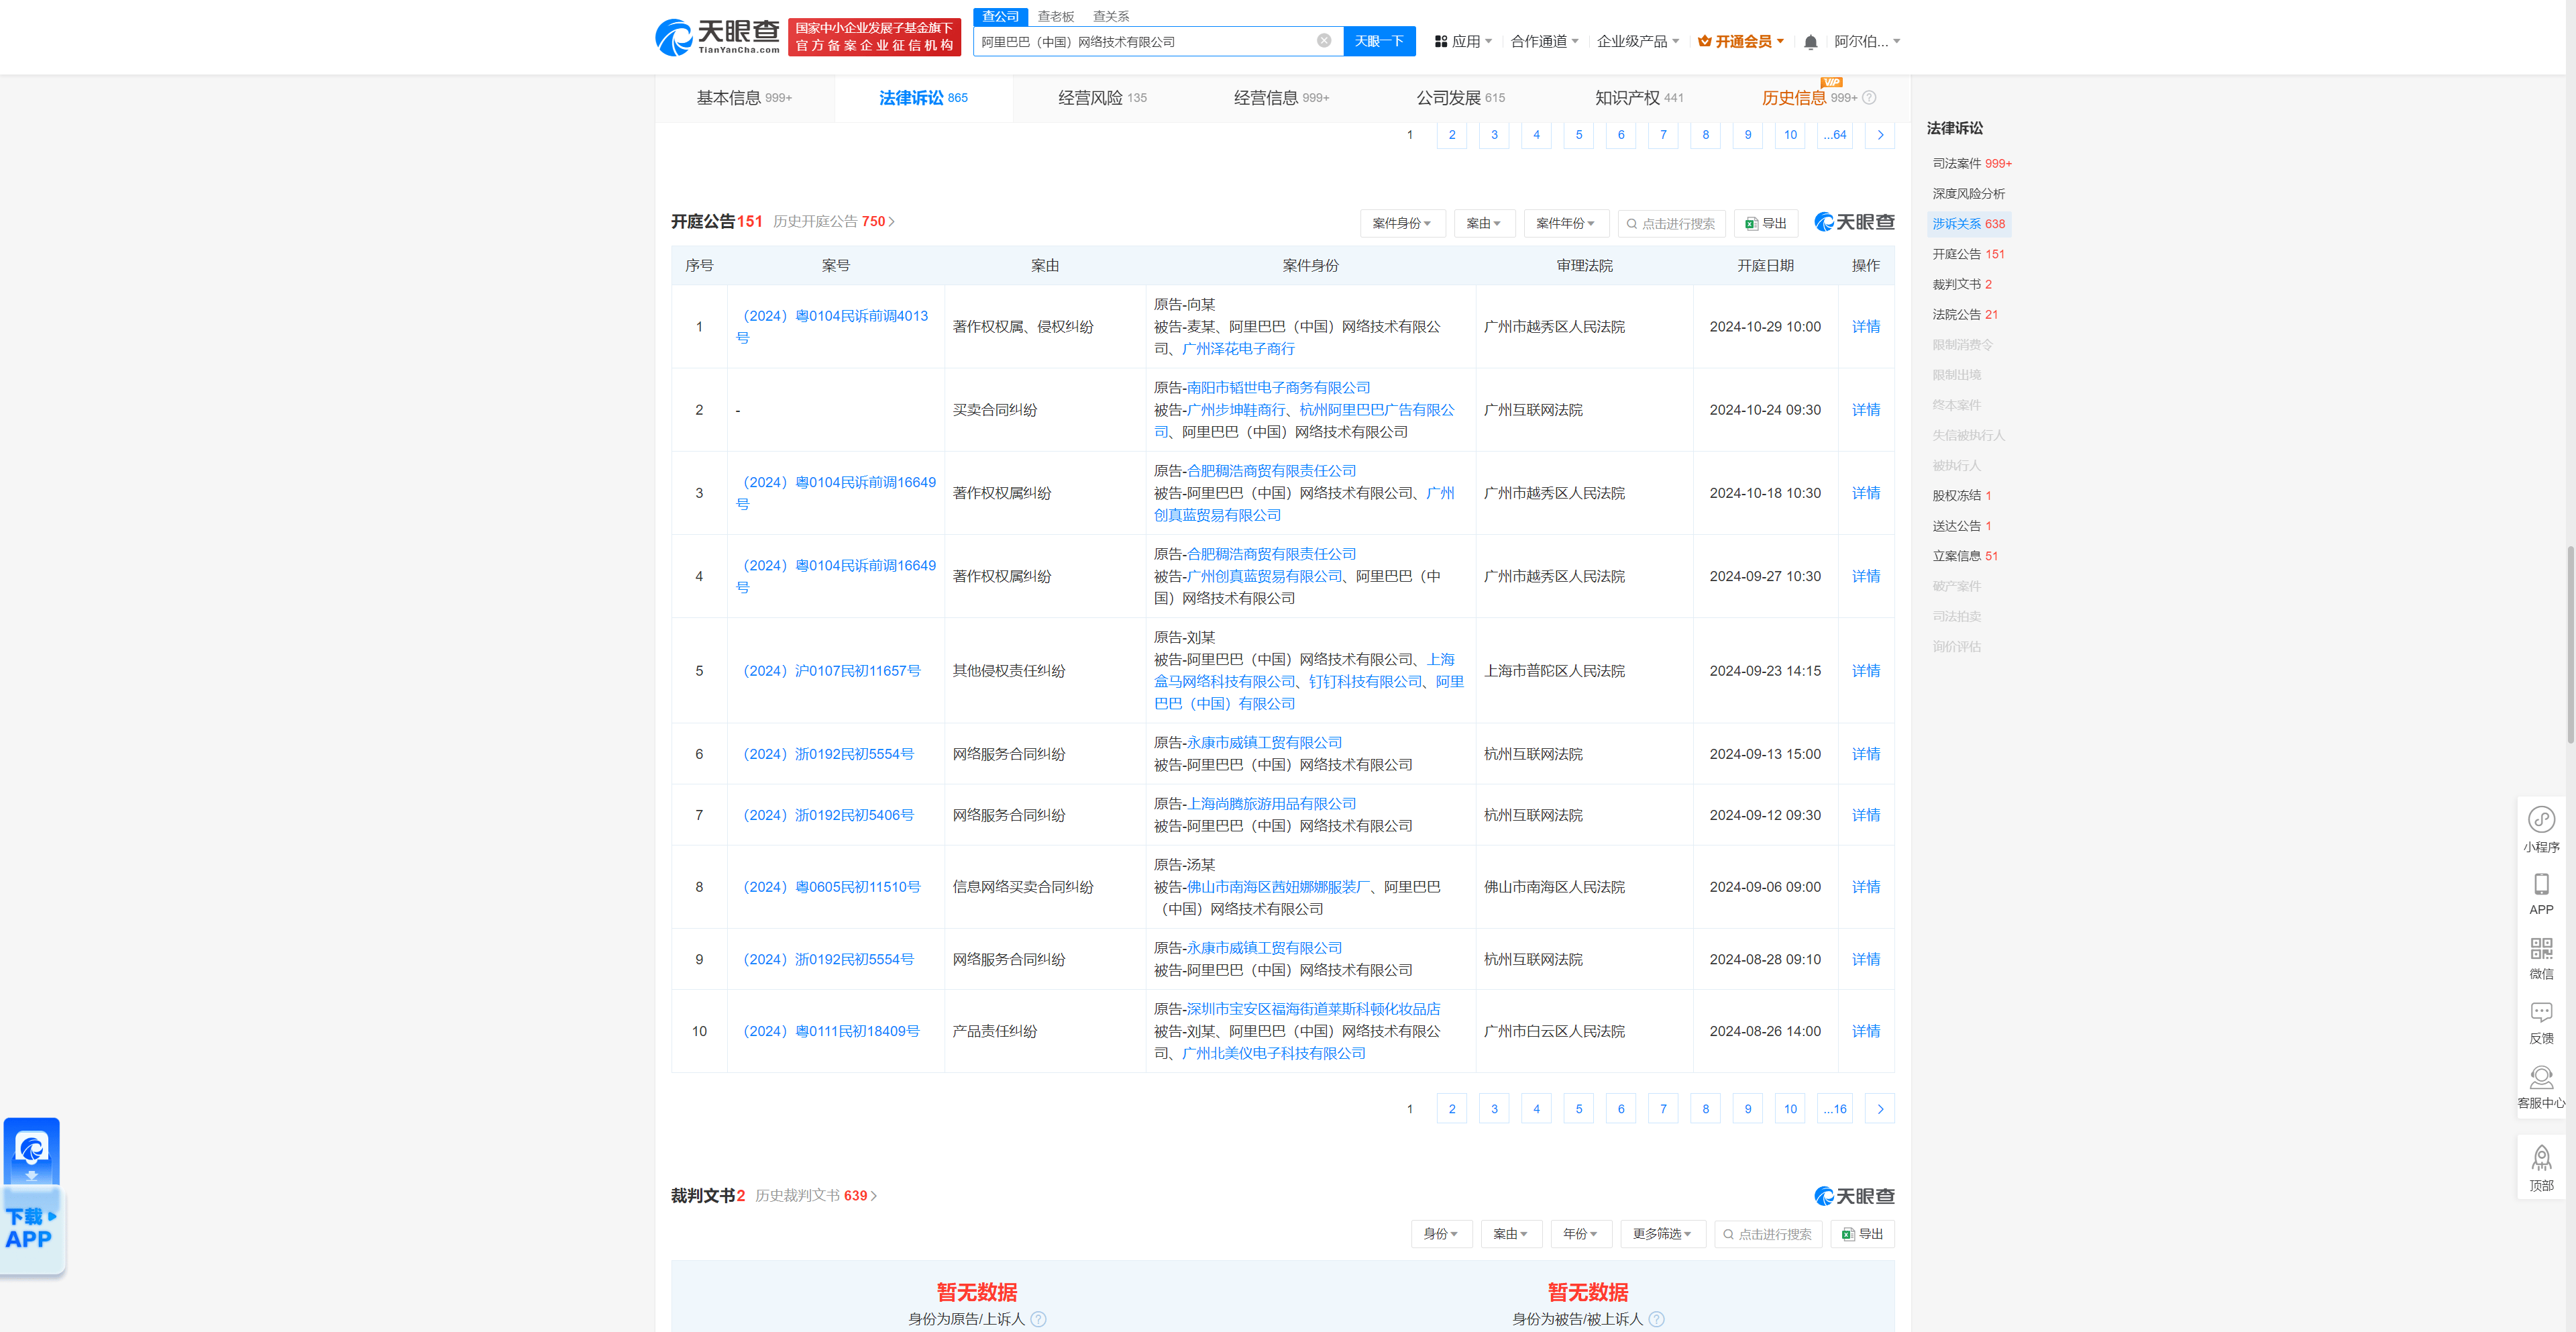Open 历史开庭公告 750 link
2576x1332 pixels.
(x=833, y=221)
